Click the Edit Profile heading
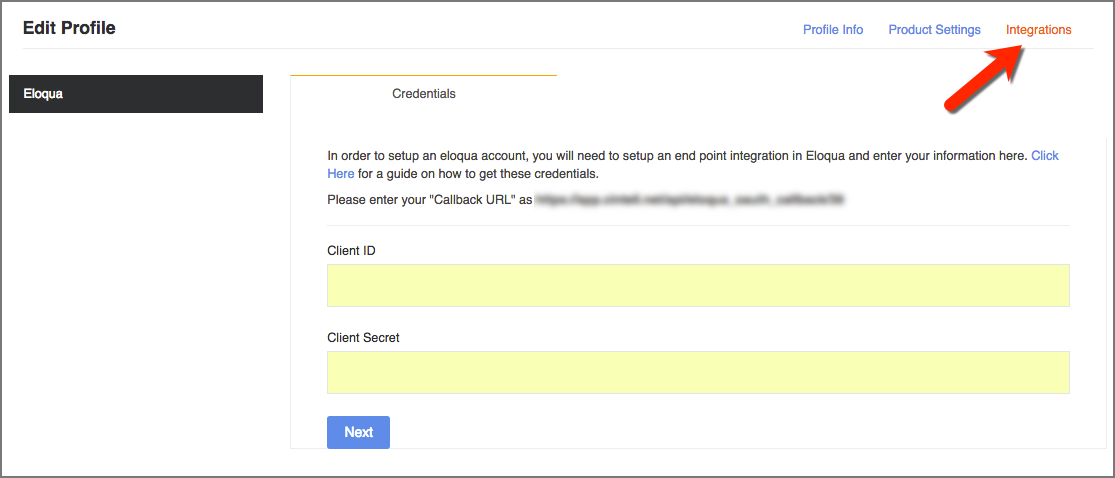The image size is (1115, 478). (x=69, y=28)
